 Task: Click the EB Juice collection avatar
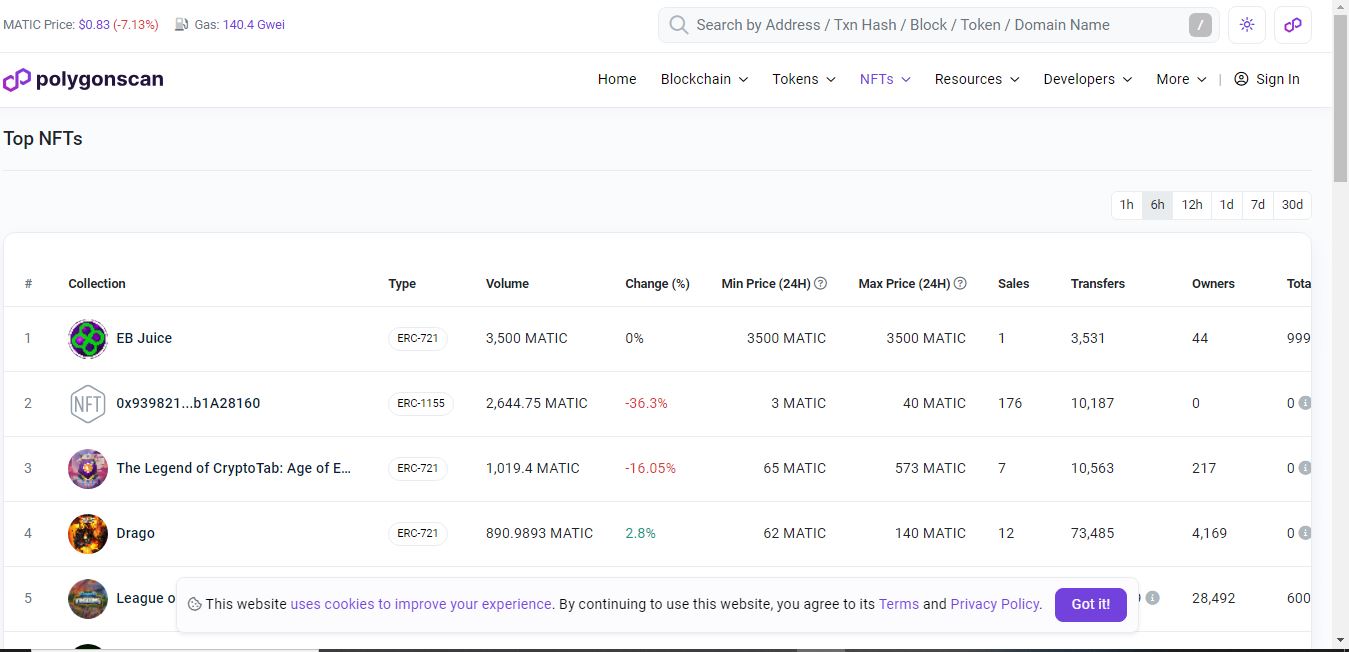[88, 339]
